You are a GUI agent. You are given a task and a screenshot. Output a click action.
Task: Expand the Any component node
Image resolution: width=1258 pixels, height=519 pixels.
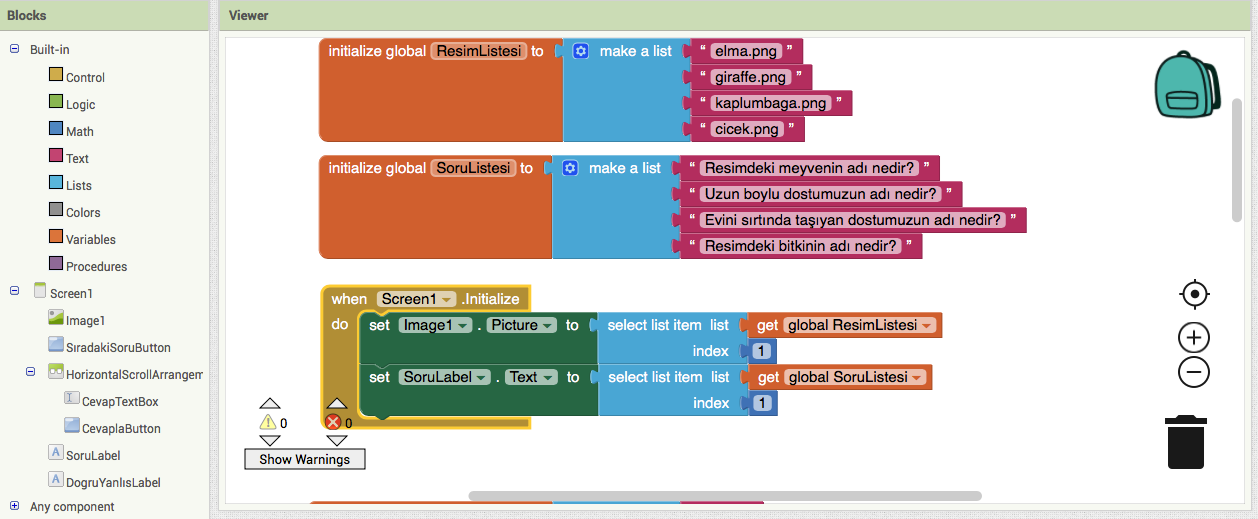pos(15,506)
